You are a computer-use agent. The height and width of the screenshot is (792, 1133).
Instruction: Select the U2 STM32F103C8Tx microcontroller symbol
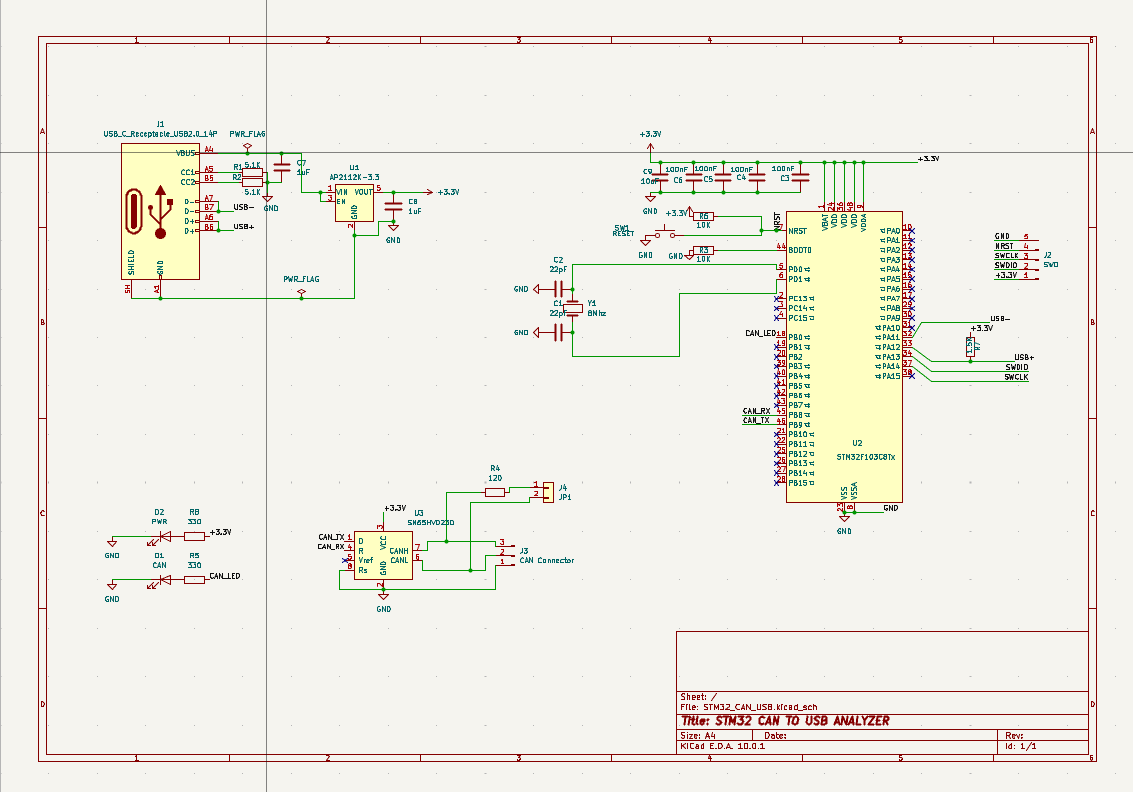click(844, 356)
